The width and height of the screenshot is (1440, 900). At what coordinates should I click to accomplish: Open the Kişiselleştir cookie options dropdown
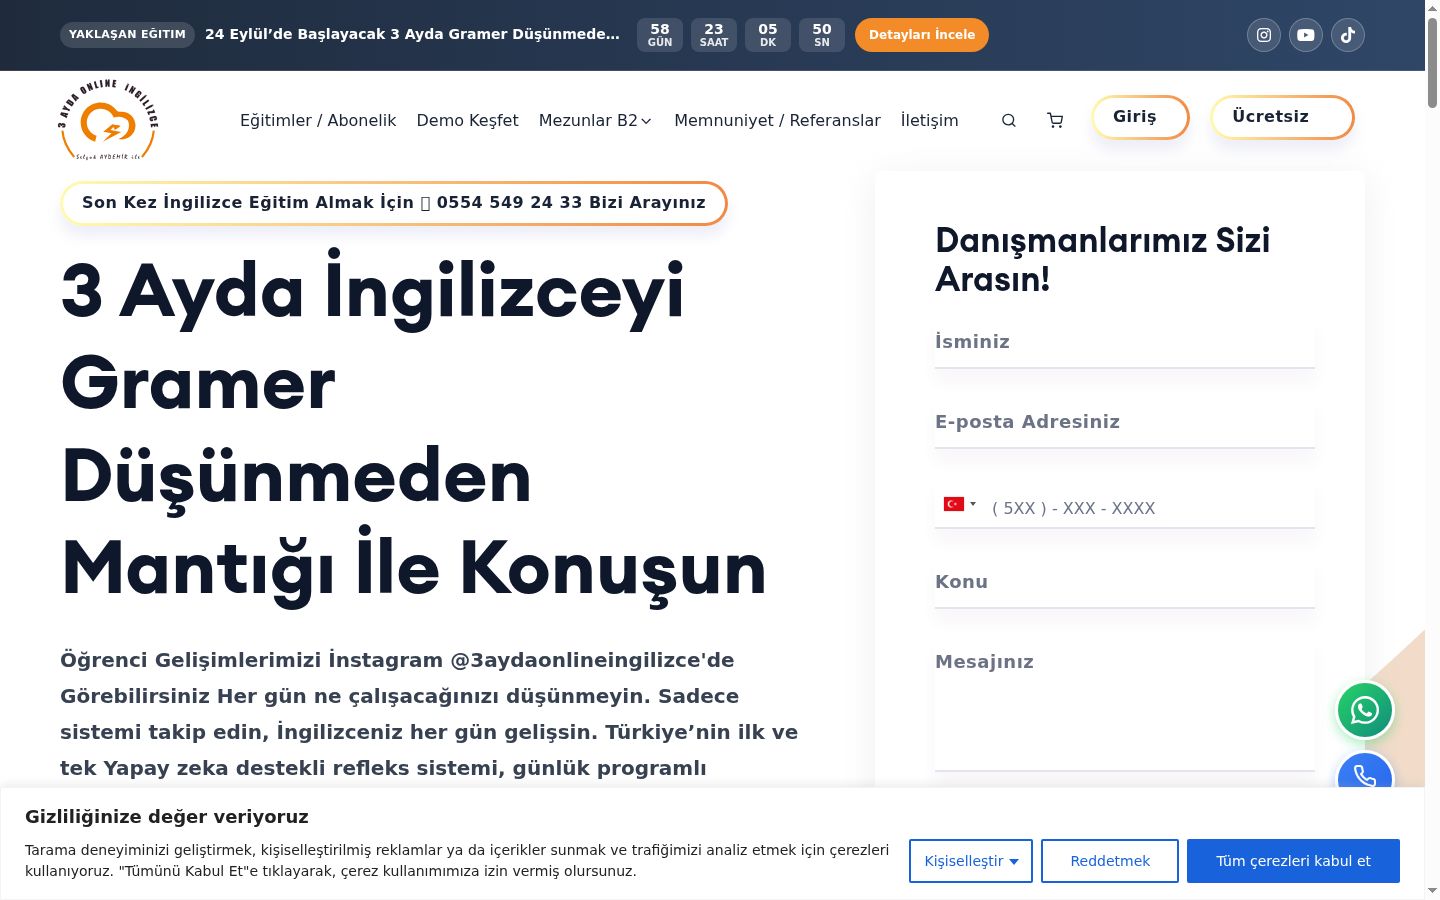click(x=971, y=861)
